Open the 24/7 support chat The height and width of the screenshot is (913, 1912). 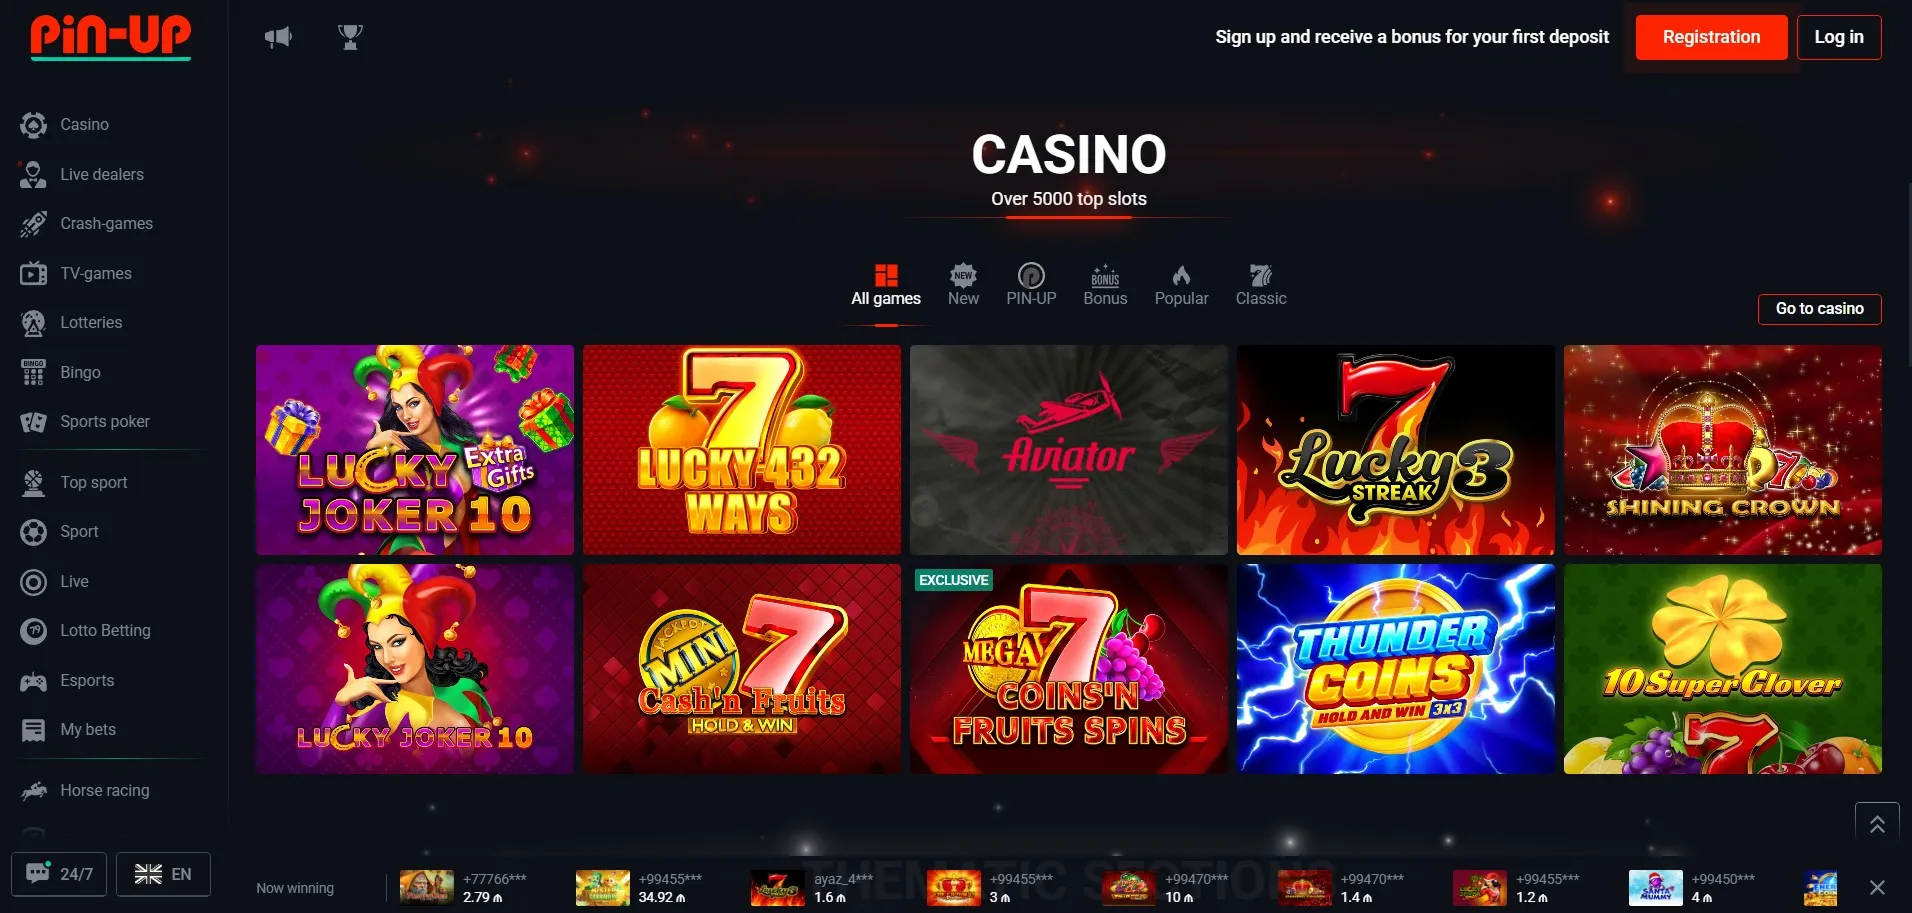59,874
